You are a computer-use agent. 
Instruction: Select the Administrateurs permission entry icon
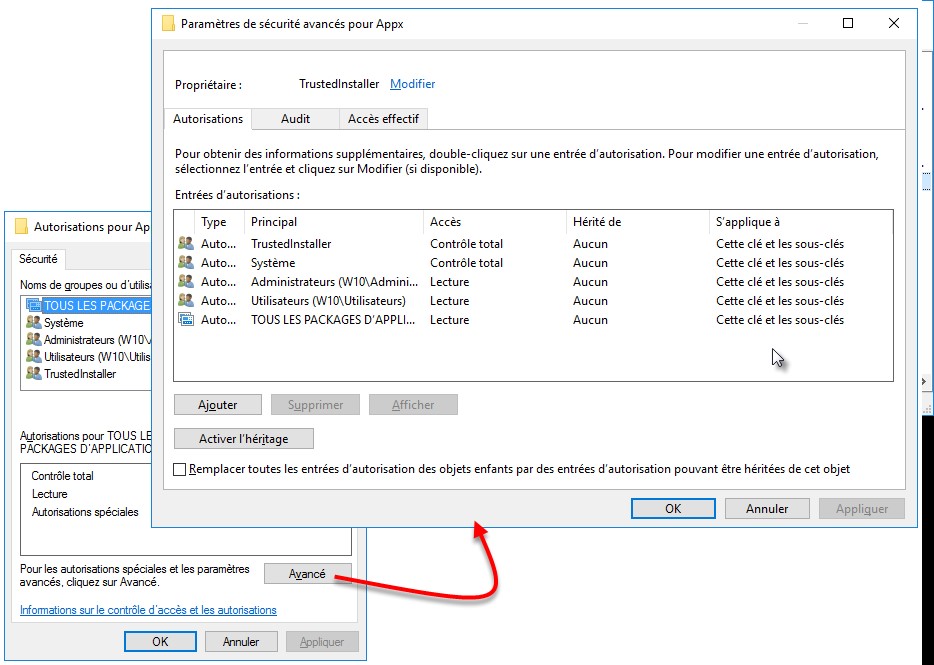pos(186,282)
